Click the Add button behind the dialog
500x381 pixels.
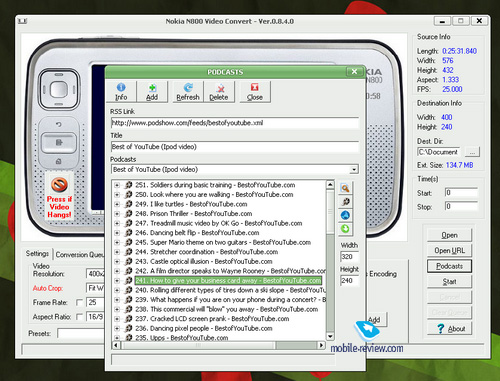pos(376,320)
